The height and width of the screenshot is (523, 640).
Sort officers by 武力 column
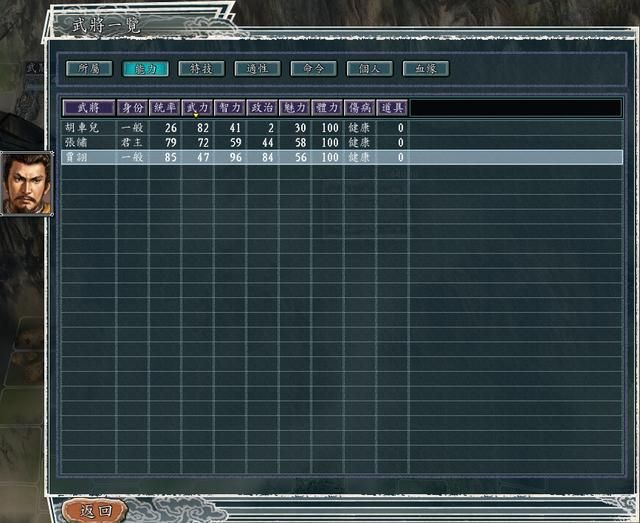coord(197,107)
